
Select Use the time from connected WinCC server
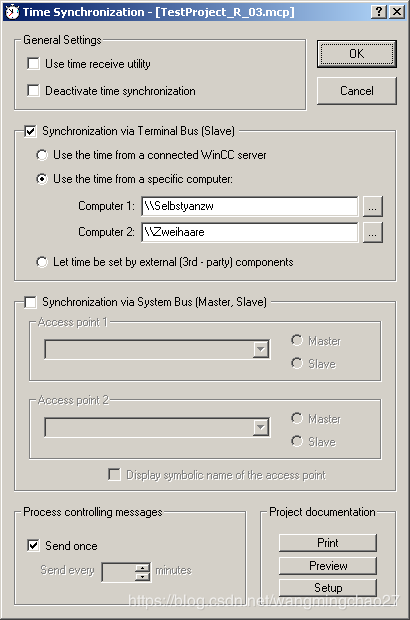click(42, 155)
